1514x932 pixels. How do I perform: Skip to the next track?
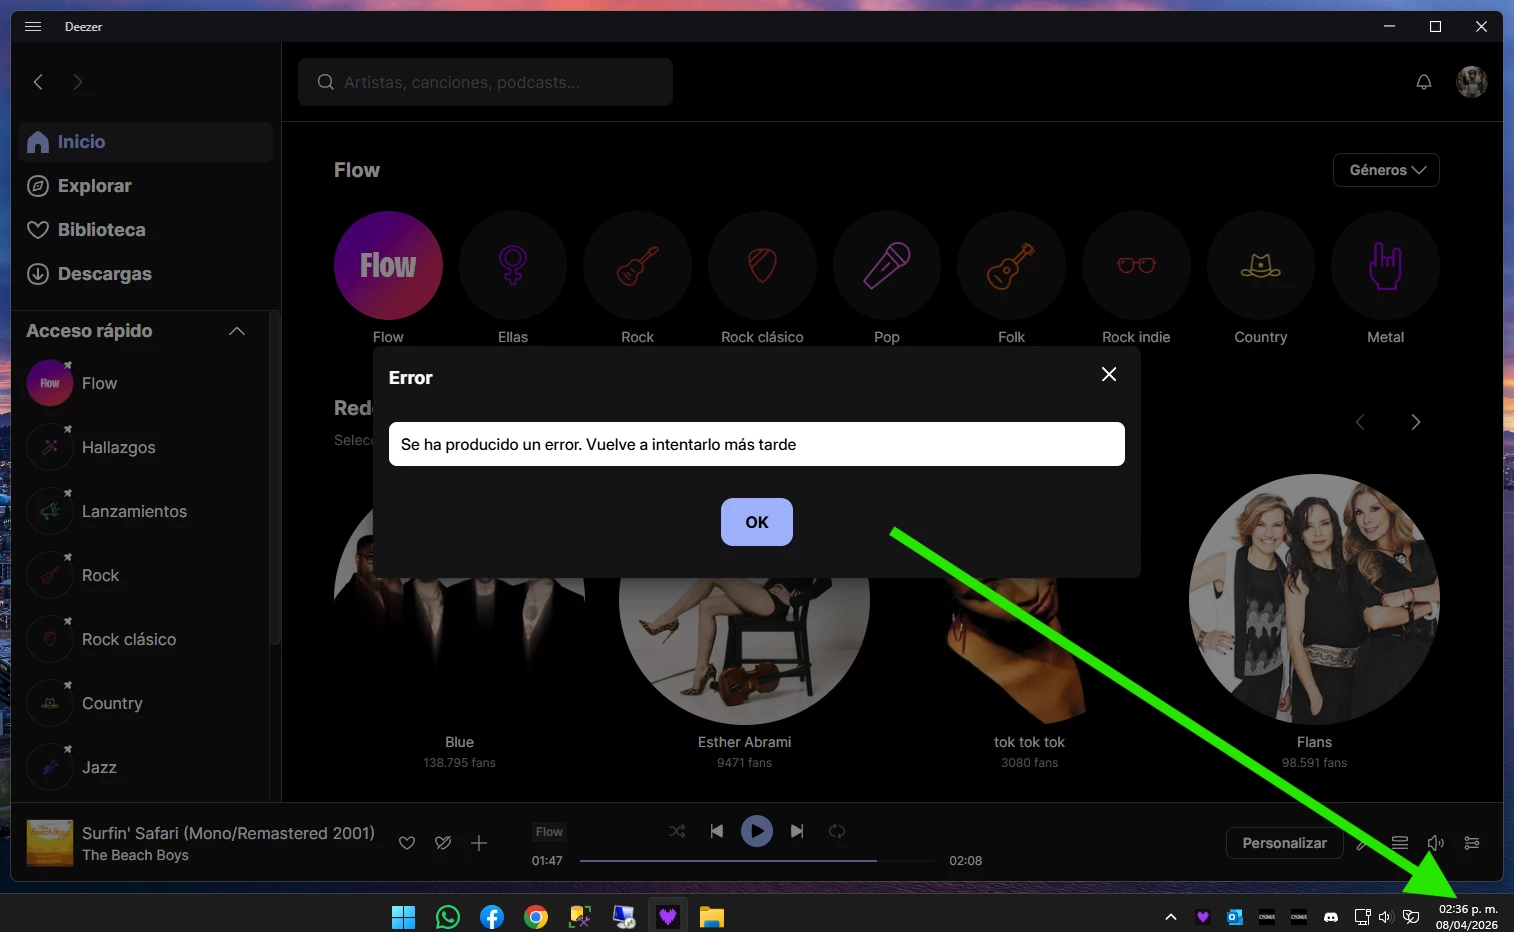coord(797,831)
